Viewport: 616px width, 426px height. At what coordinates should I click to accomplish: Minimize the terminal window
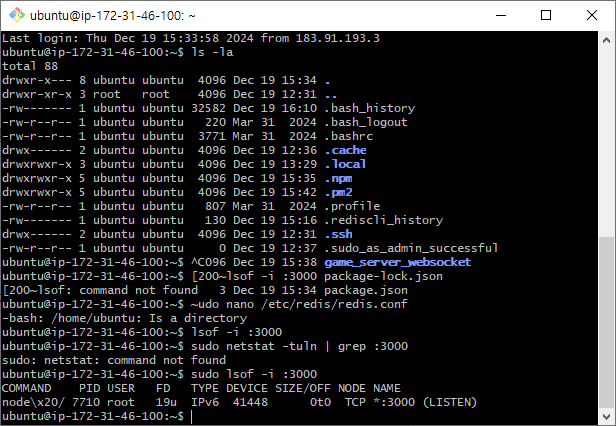point(501,15)
